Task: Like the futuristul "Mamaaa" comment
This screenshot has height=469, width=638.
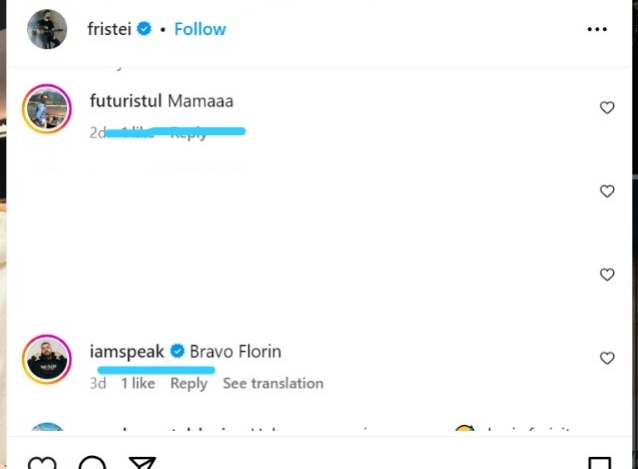Action: click(x=607, y=108)
